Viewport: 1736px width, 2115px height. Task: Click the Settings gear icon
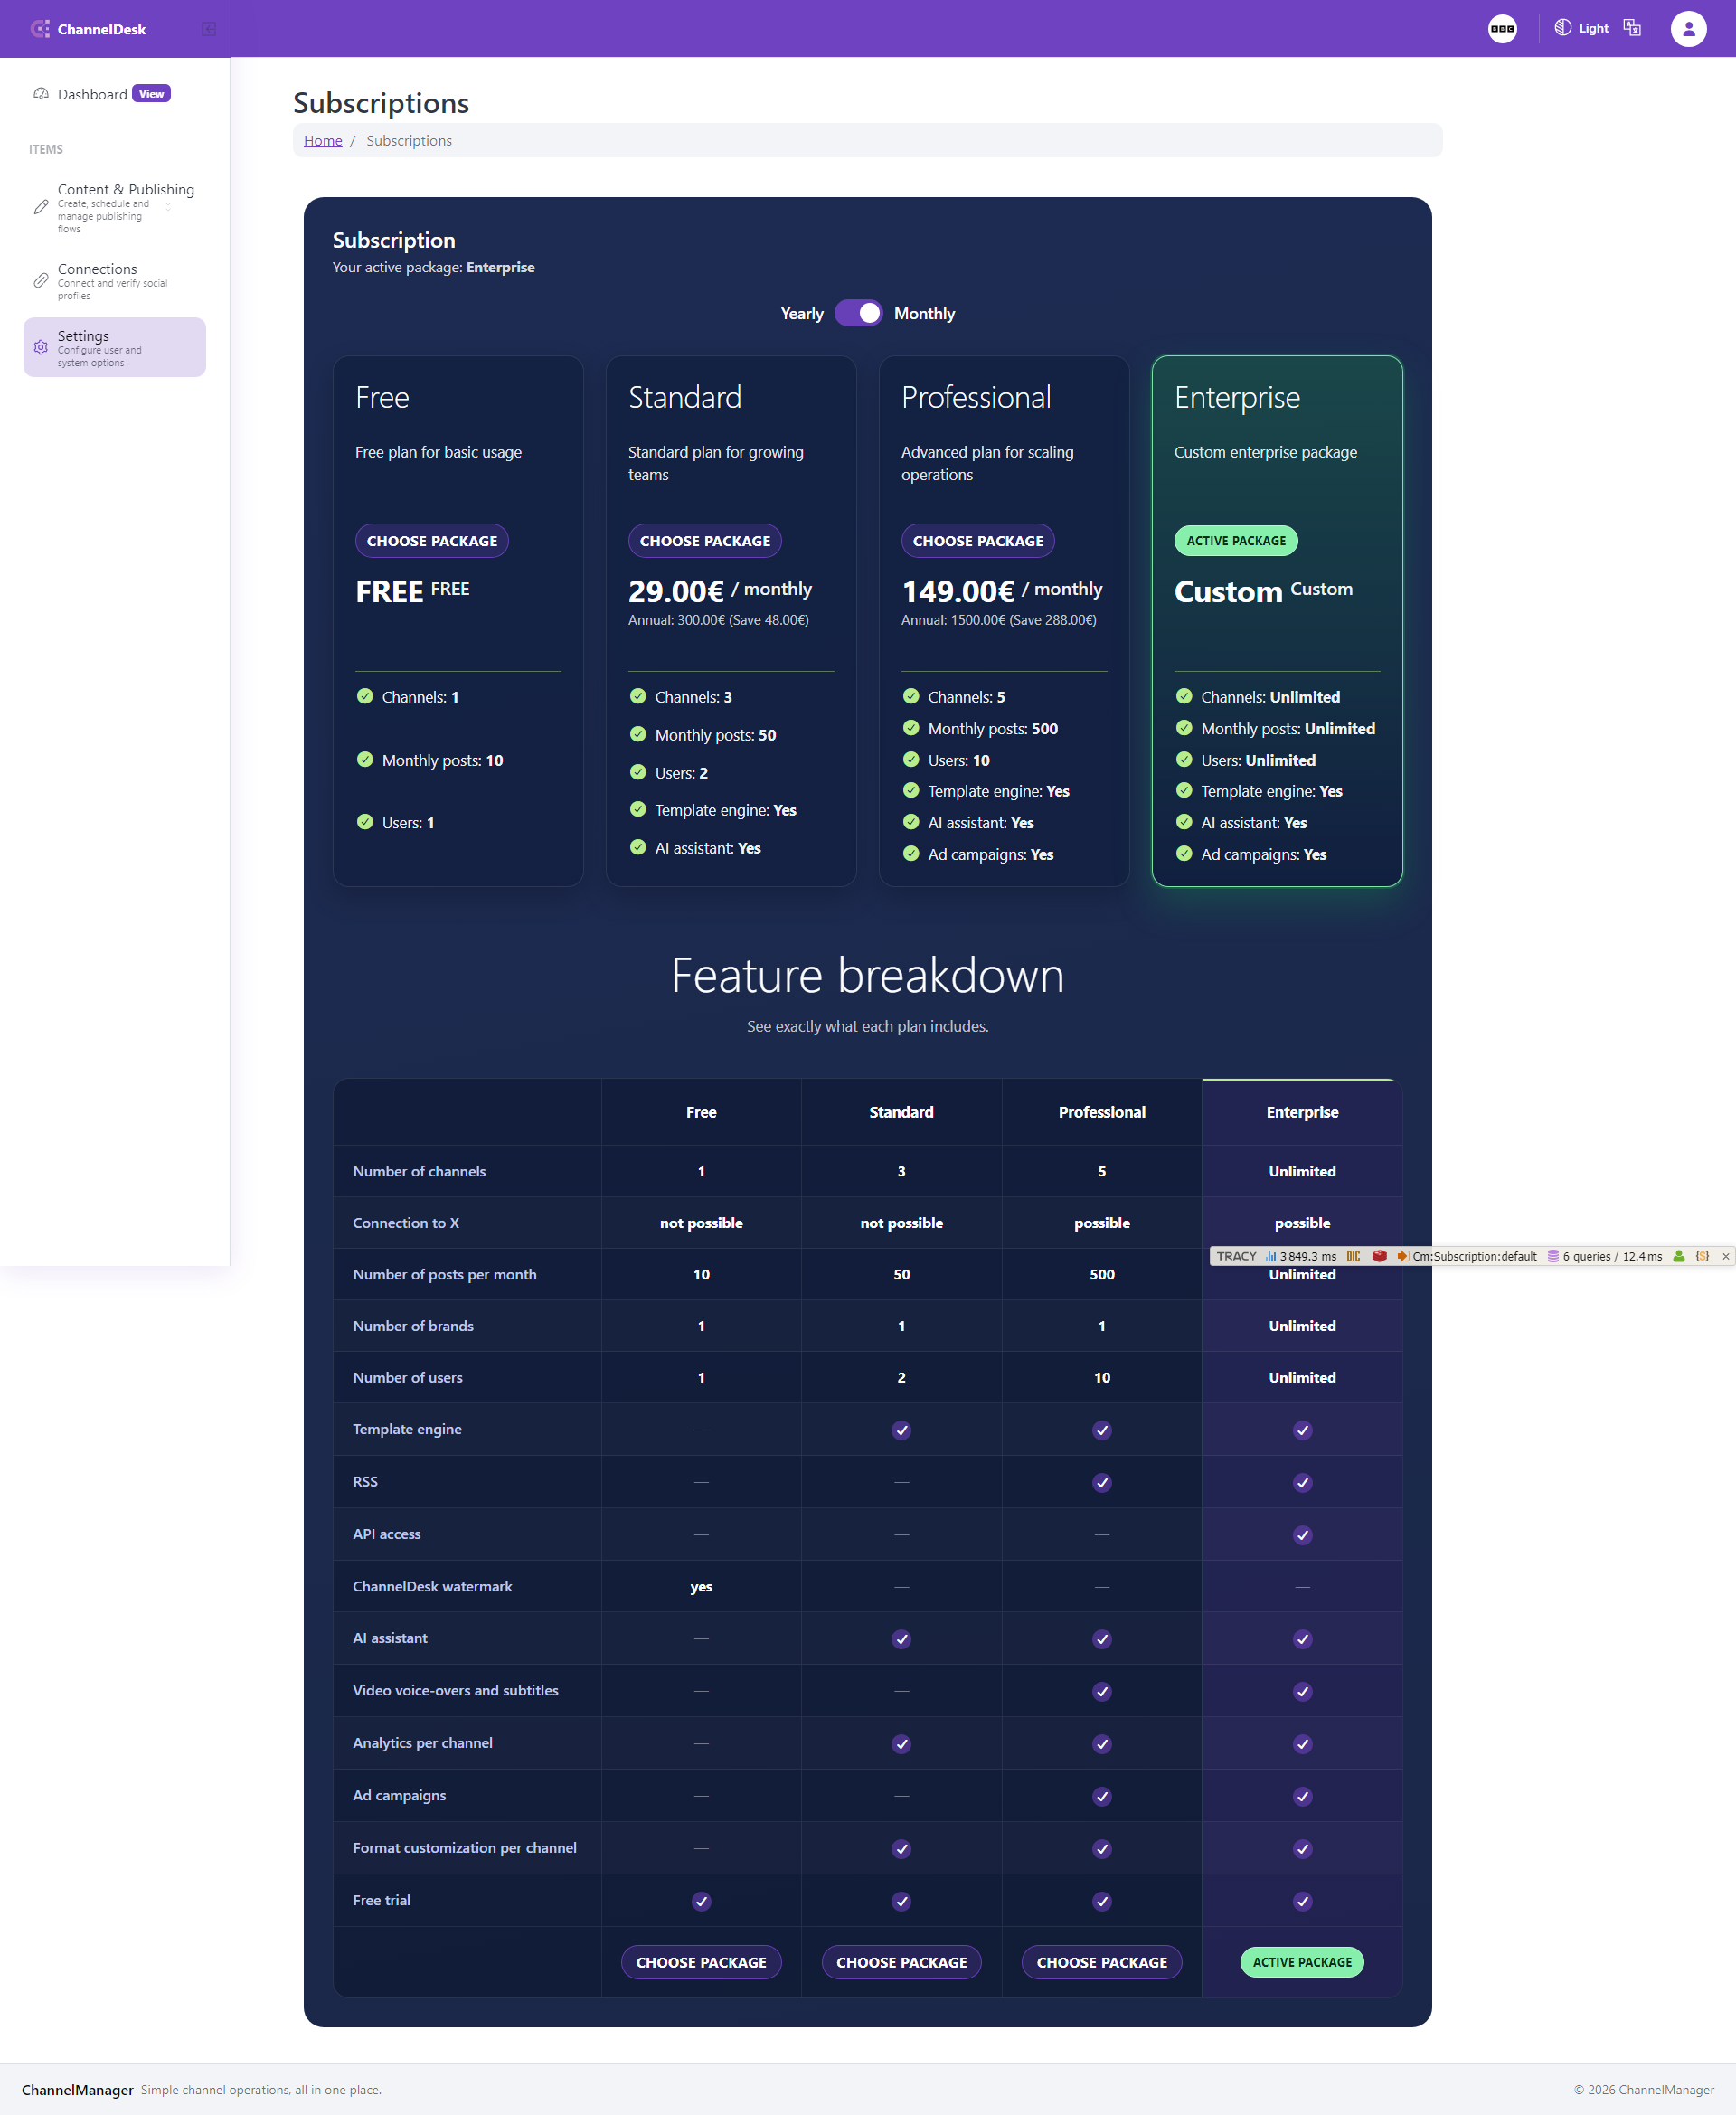tap(41, 347)
